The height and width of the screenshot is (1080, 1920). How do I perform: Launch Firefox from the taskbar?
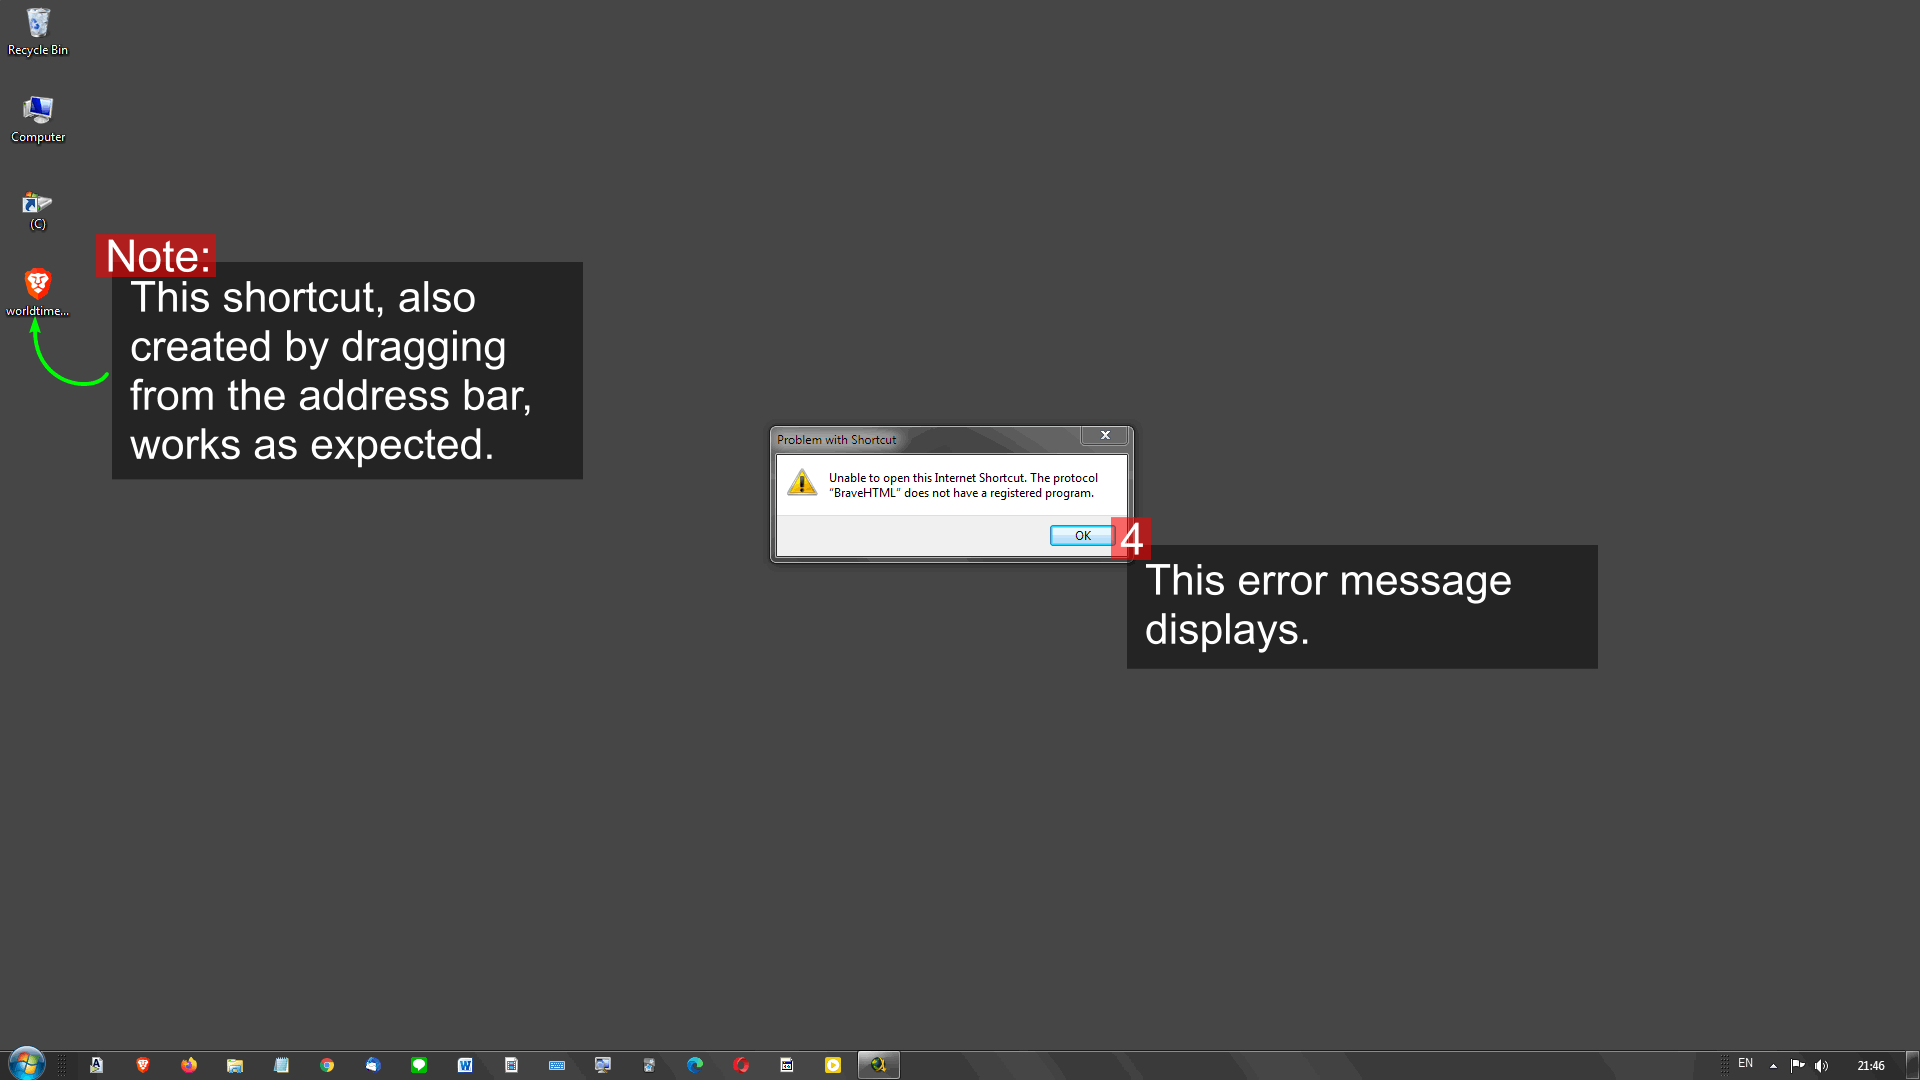coord(189,1065)
